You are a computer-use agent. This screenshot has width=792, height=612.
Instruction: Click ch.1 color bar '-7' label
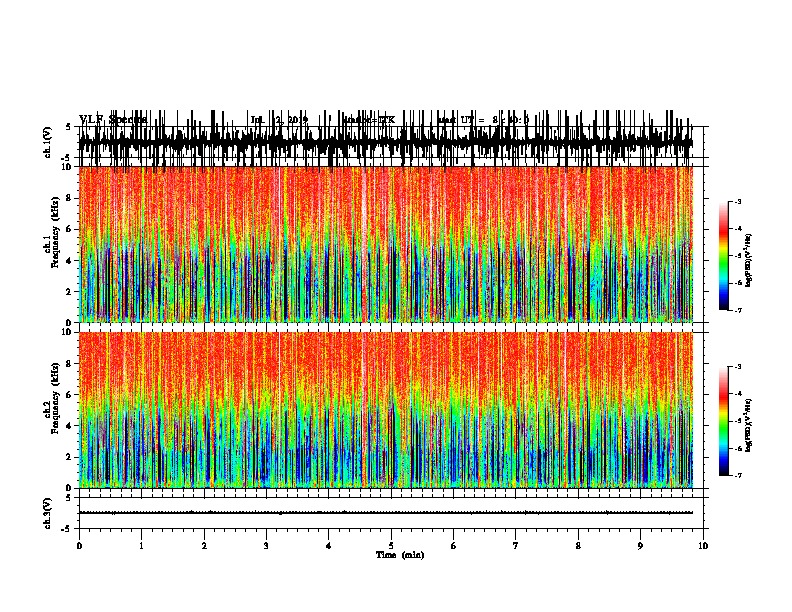tap(738, 310)
